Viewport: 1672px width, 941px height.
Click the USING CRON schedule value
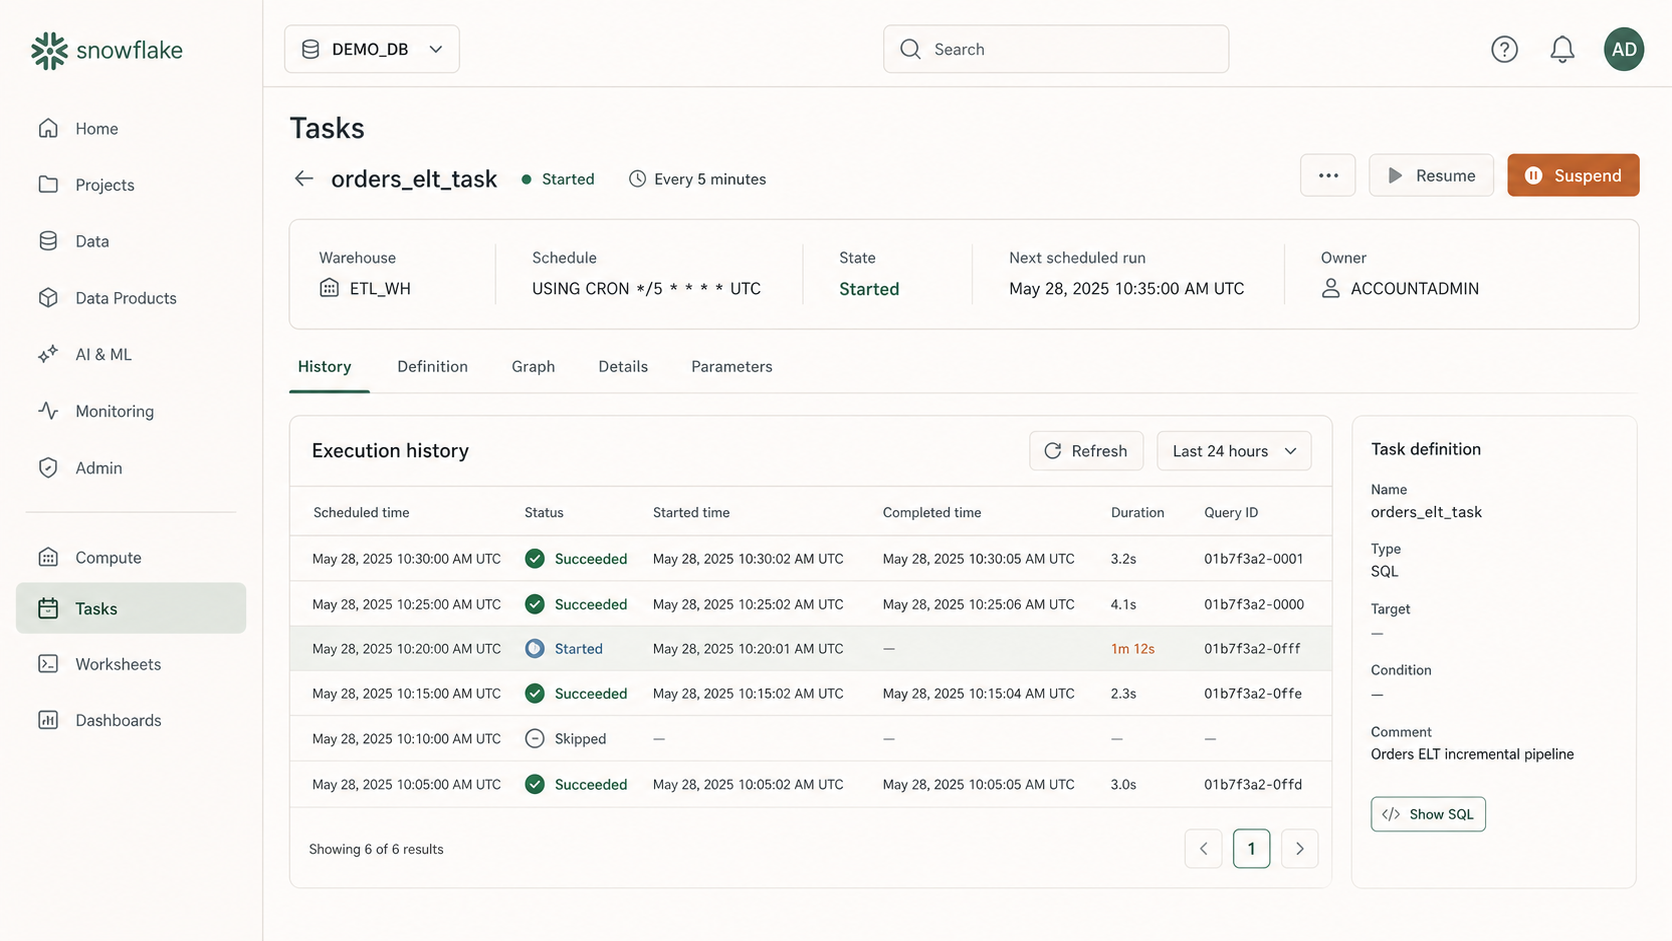point(646,289)
